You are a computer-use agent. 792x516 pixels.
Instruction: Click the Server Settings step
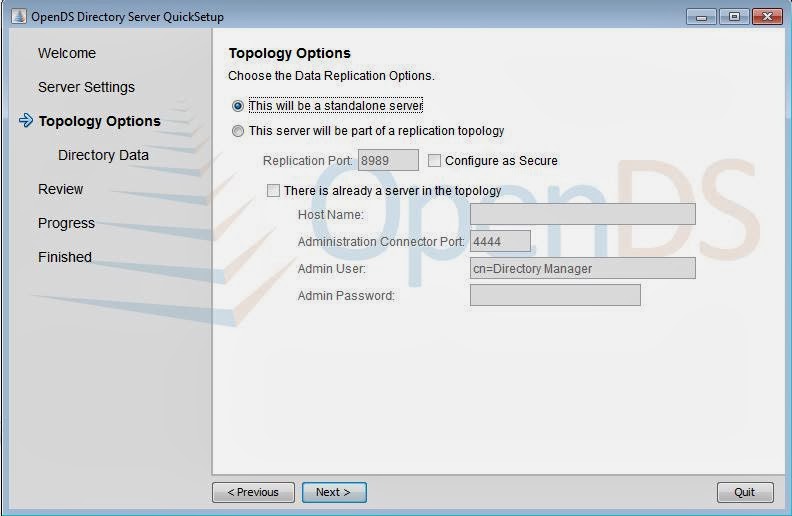click(x=86, y=87)
